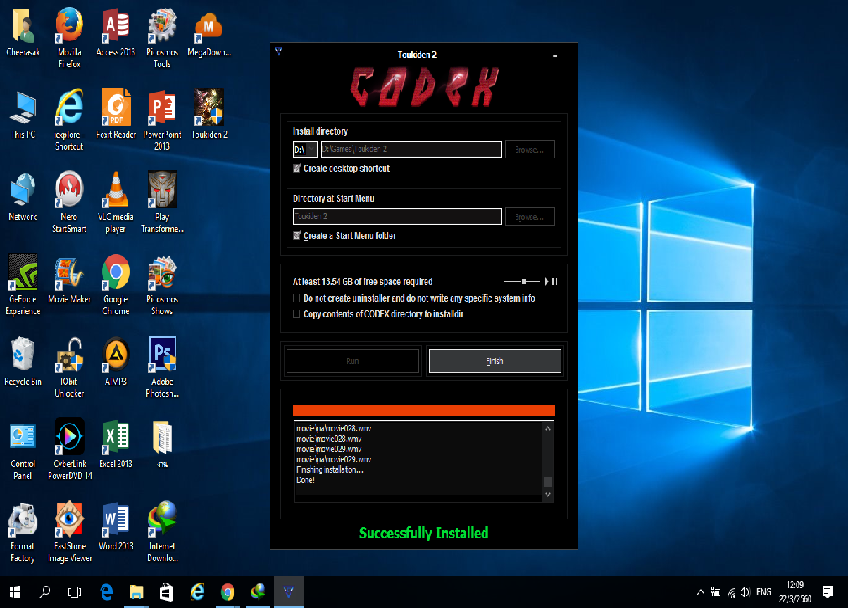Open the This PC desktop icon

(x=23, y=115)
